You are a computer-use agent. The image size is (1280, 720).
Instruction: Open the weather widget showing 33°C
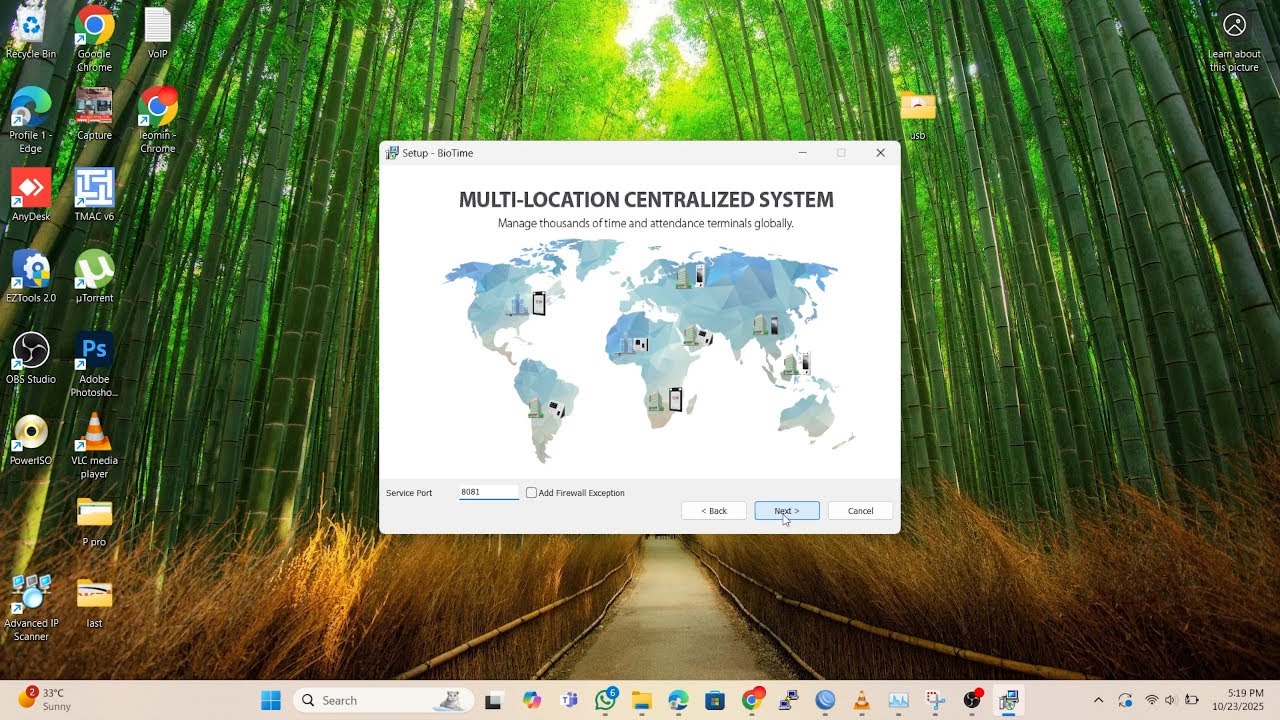(45, 700)
